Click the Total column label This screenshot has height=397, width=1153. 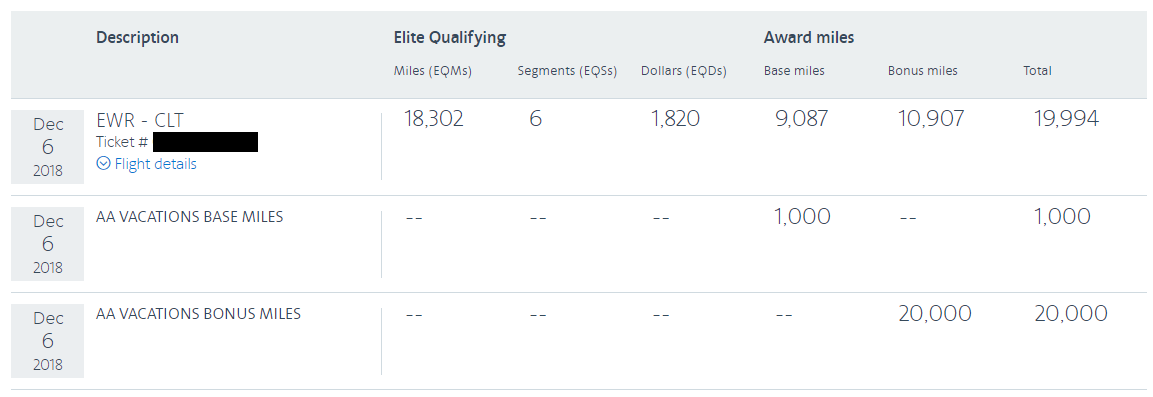(x=1038, y=71)
